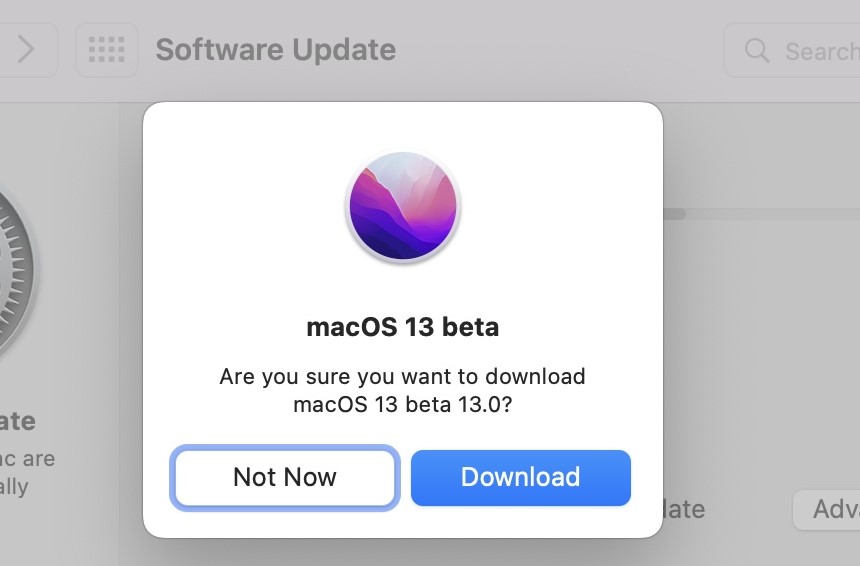Click the forward navigation chevron

point(27,50)
